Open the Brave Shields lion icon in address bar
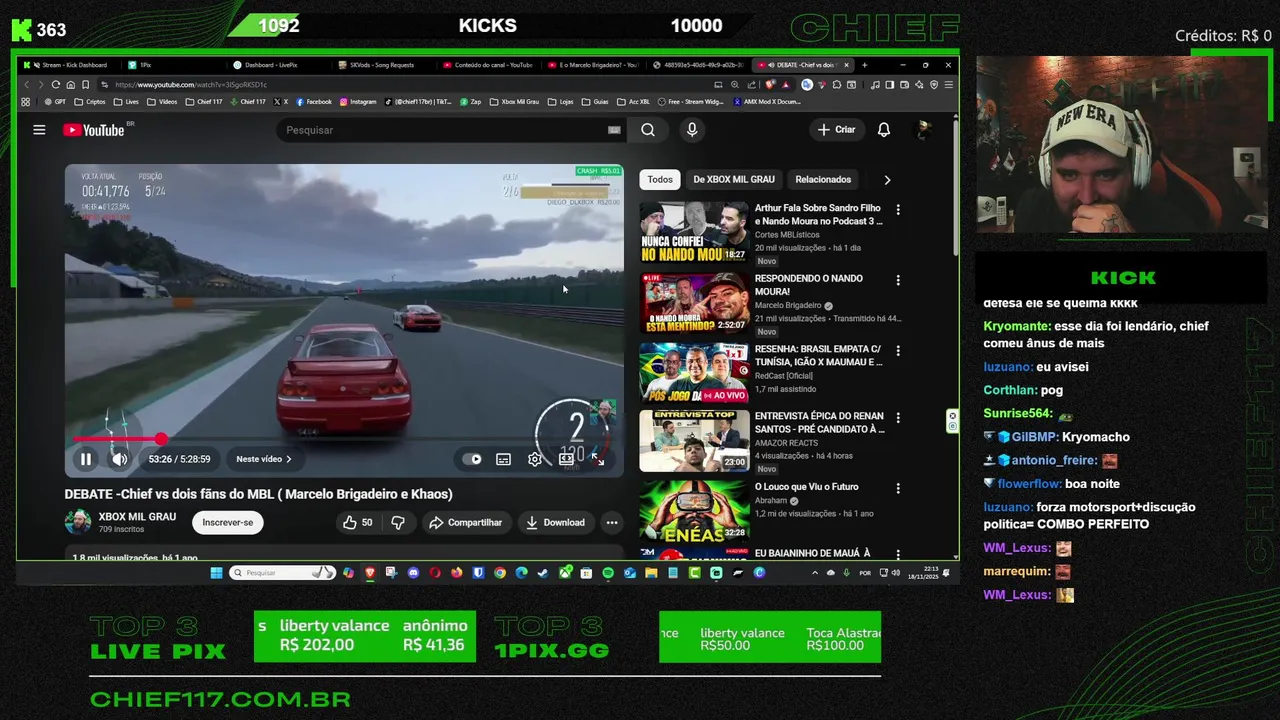The height and width of the screenshot is (720, 1280). point(769,85)
